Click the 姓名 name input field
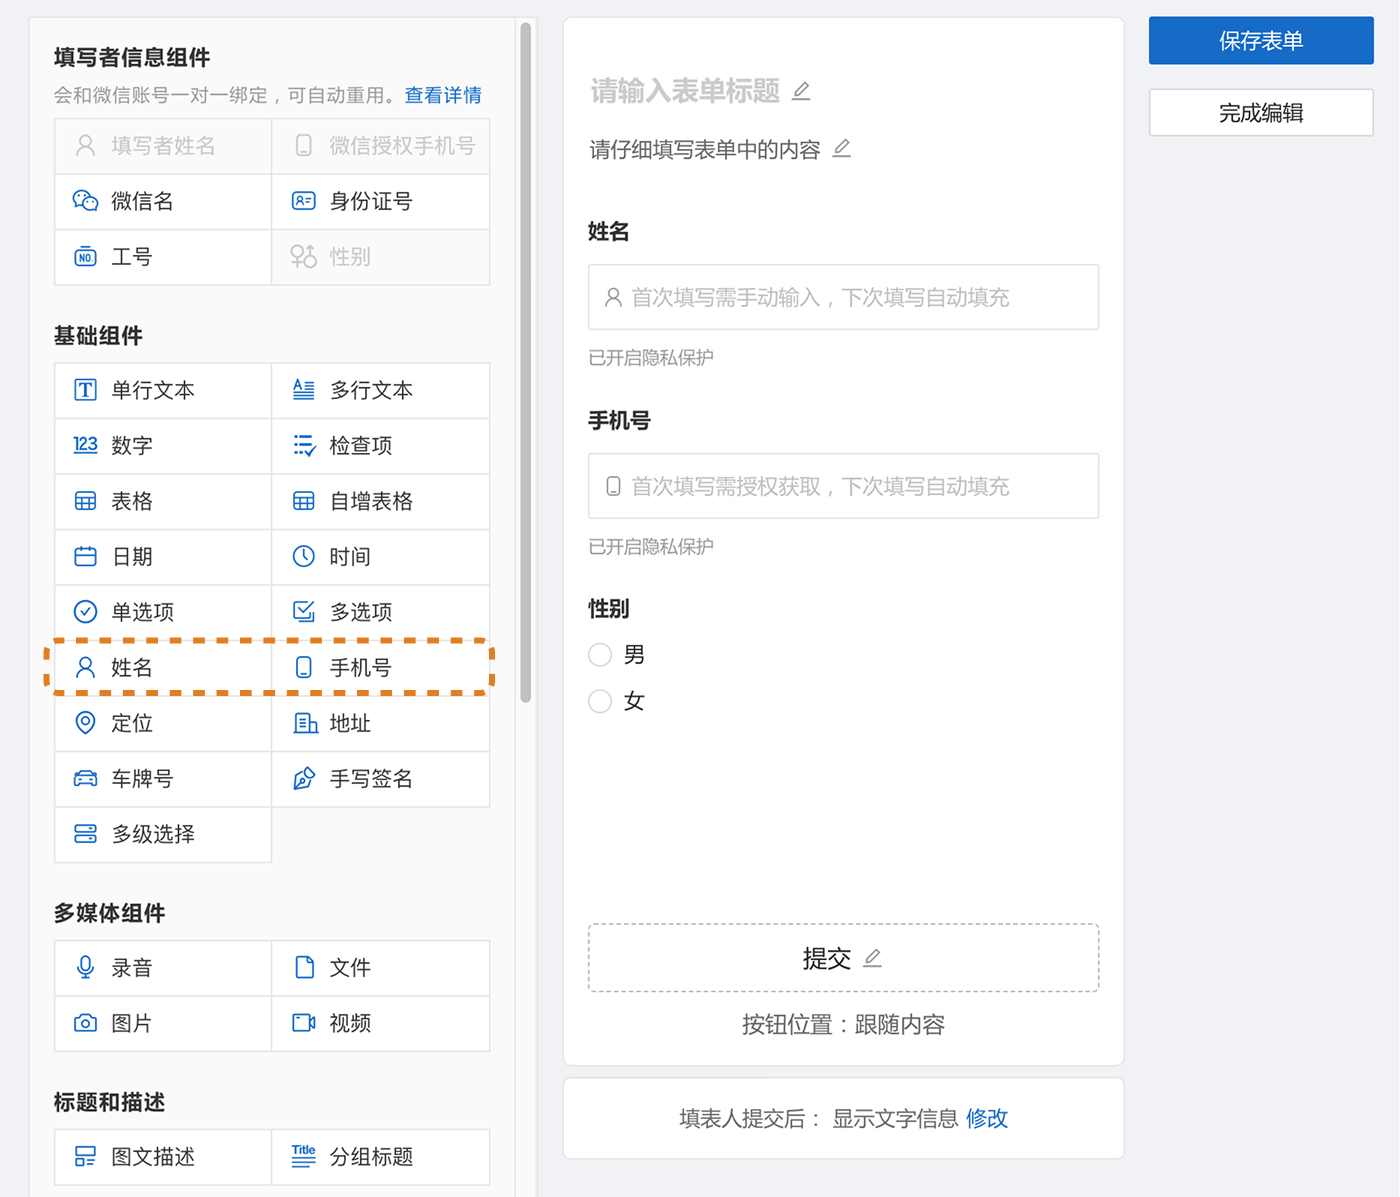1400x1197 pixels. 843,297
